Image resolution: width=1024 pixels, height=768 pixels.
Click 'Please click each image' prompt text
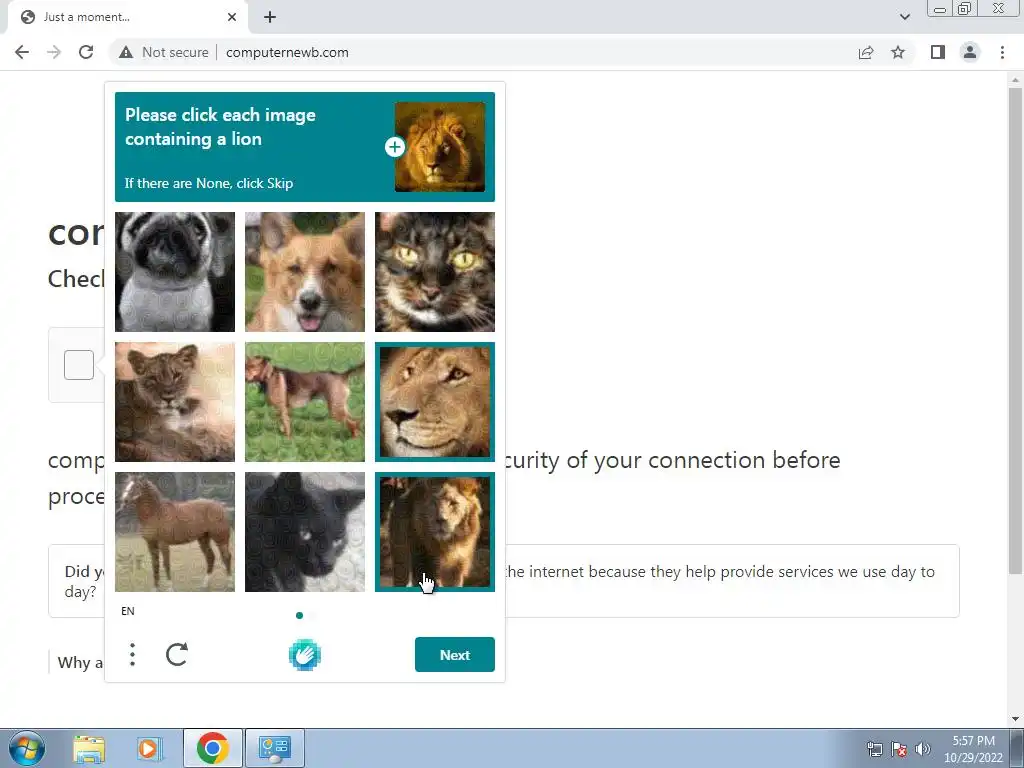click(220, 127)
